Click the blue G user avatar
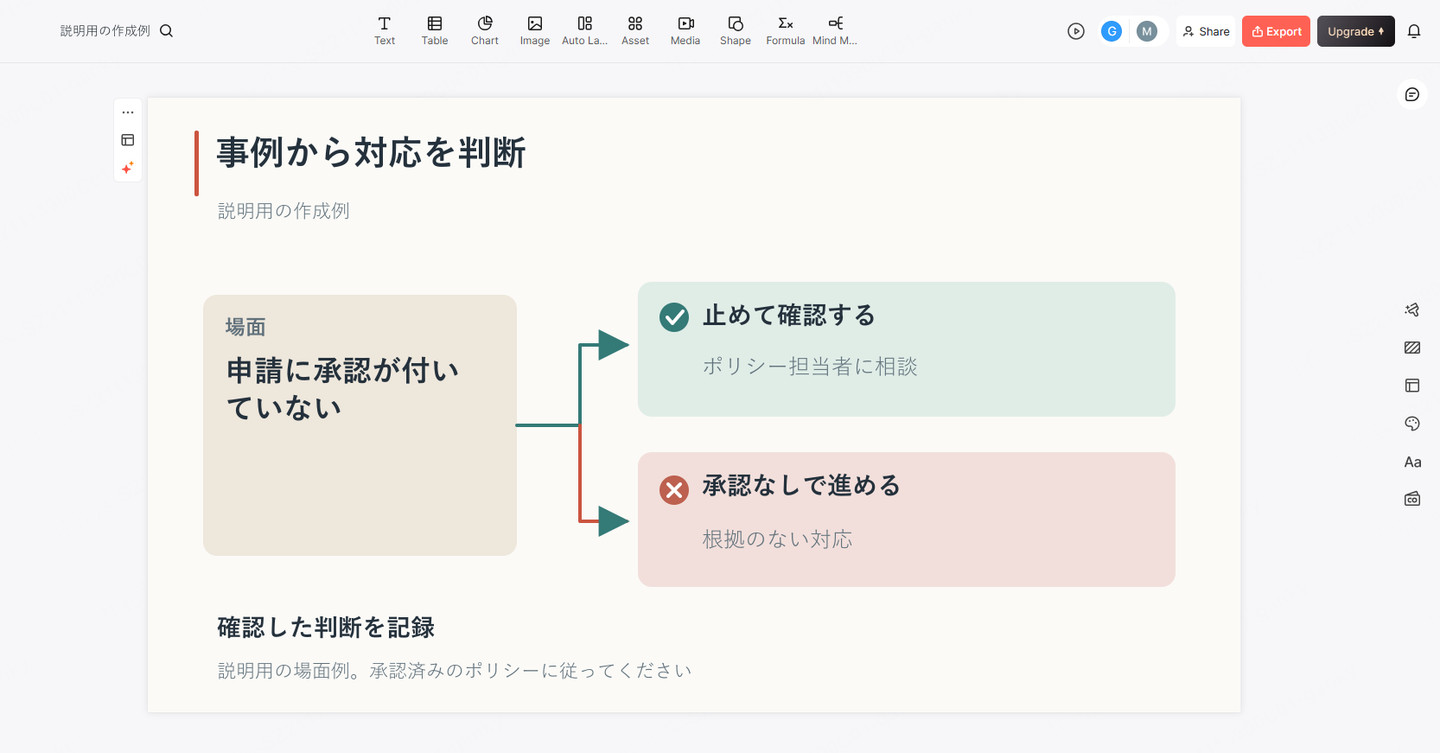This screenshot has height=753, width=1440. (1111, 31)
